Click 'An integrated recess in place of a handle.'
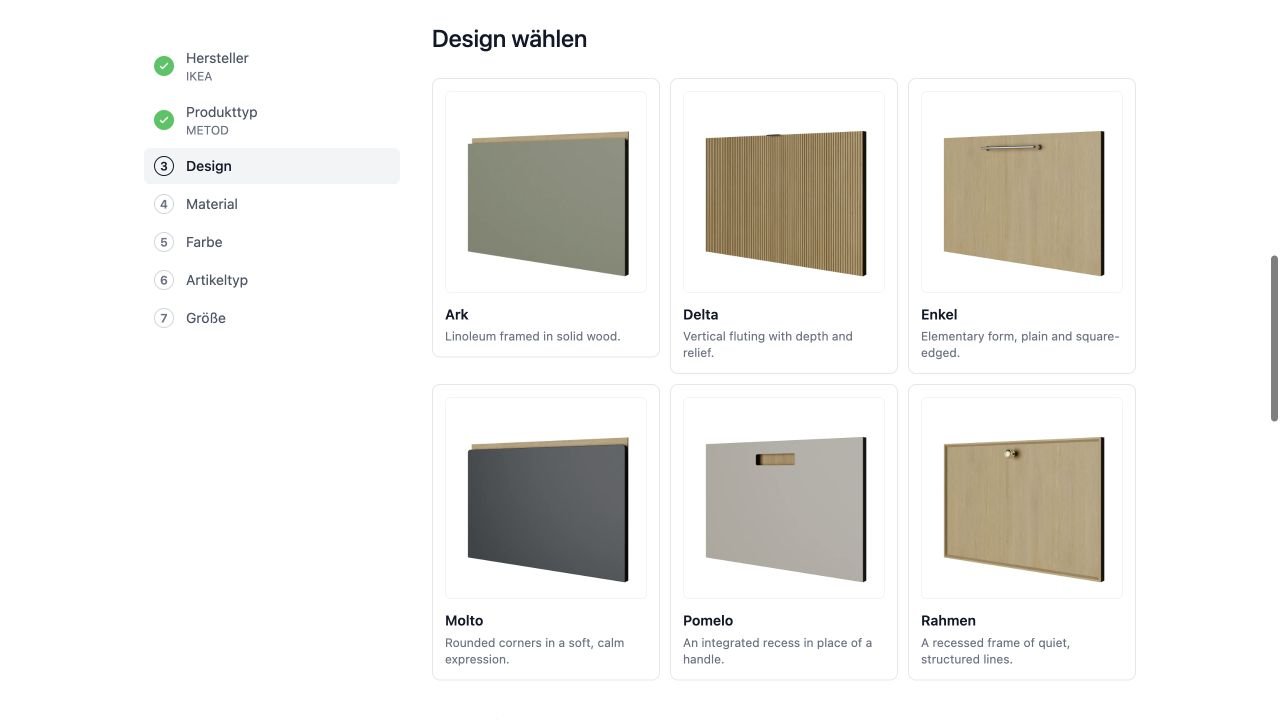1280x720 pixels. (x=778, y=650)
